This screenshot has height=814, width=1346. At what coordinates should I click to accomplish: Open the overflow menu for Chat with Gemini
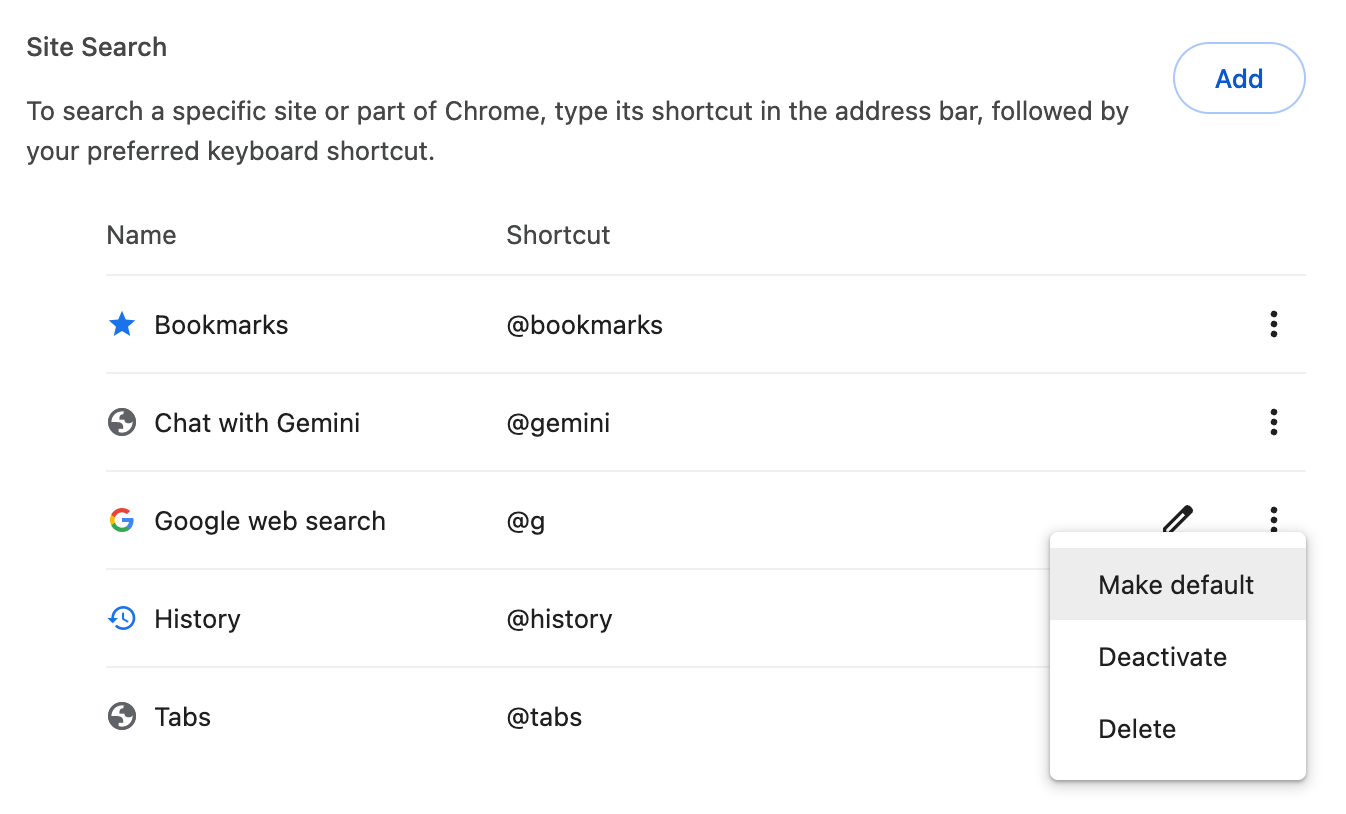pos(1274,422)
